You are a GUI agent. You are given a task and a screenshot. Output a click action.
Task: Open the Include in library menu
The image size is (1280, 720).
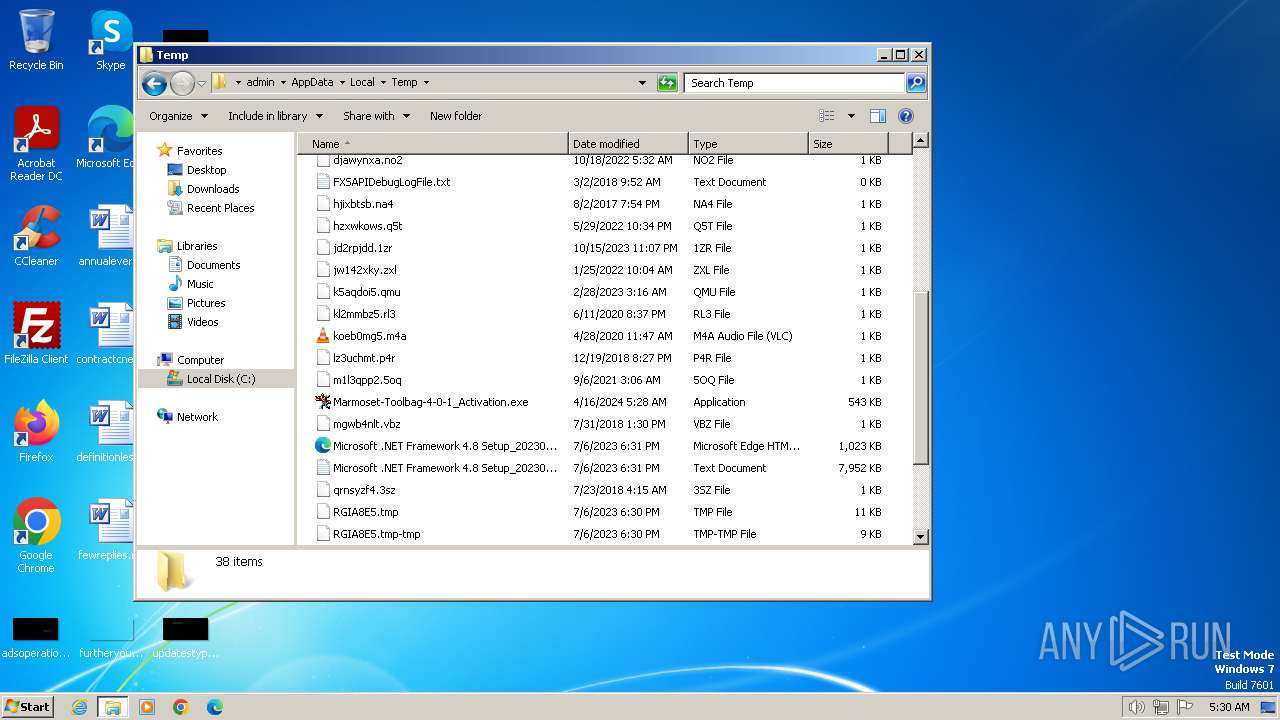274,116
